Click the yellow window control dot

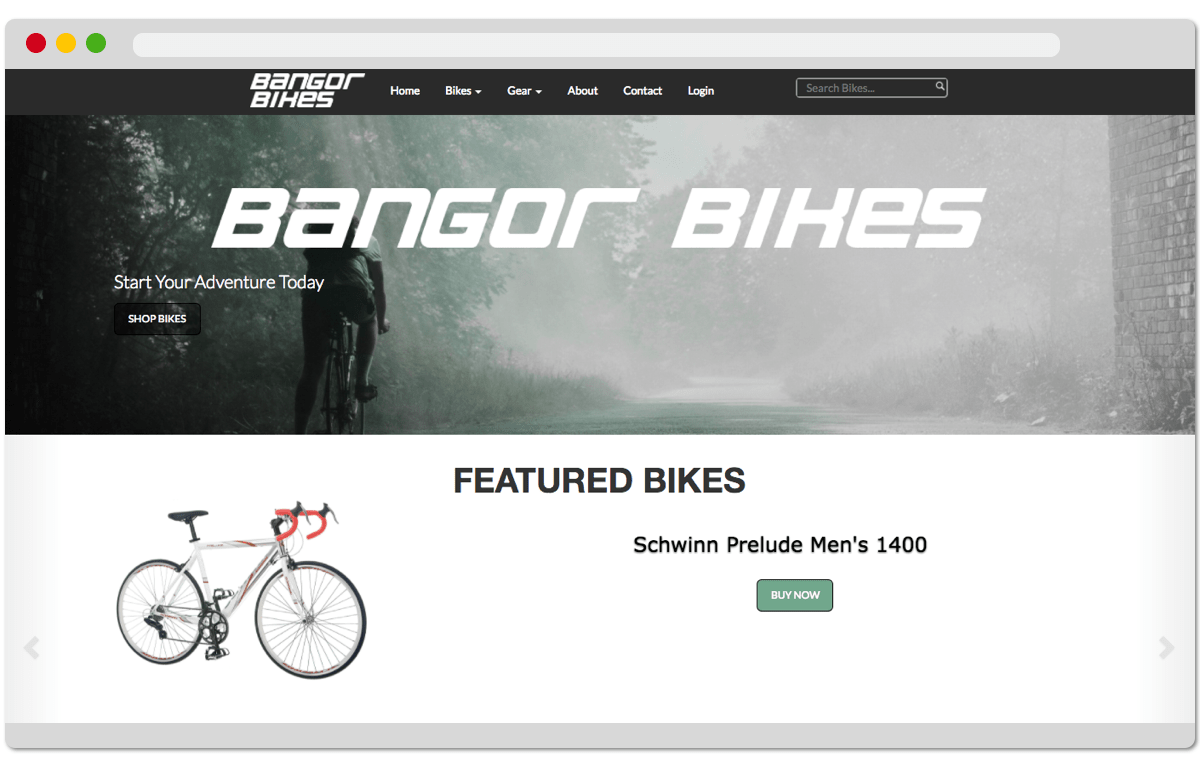[x=66, y=43]
